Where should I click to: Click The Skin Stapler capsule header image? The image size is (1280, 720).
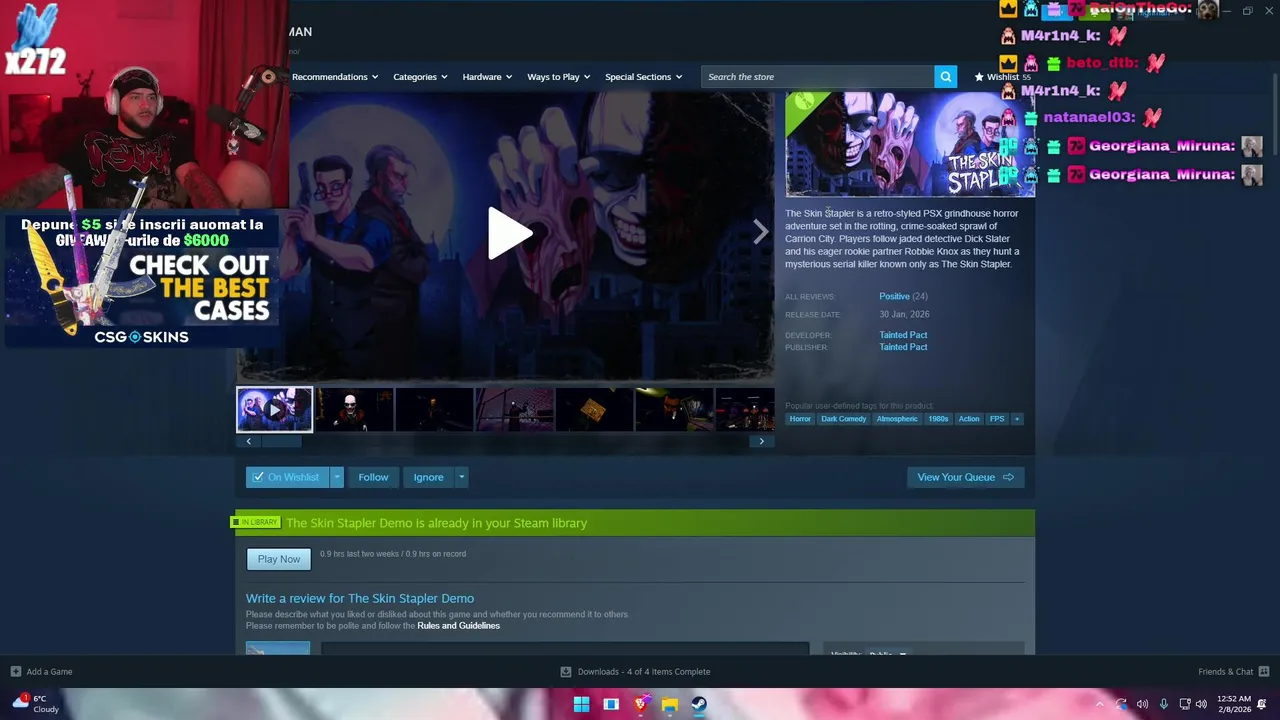[910, 145]
